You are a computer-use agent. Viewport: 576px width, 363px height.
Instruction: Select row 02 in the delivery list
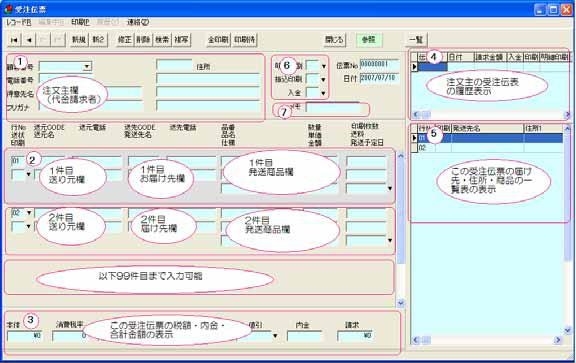pyautogui.click(x=487, y=148)
